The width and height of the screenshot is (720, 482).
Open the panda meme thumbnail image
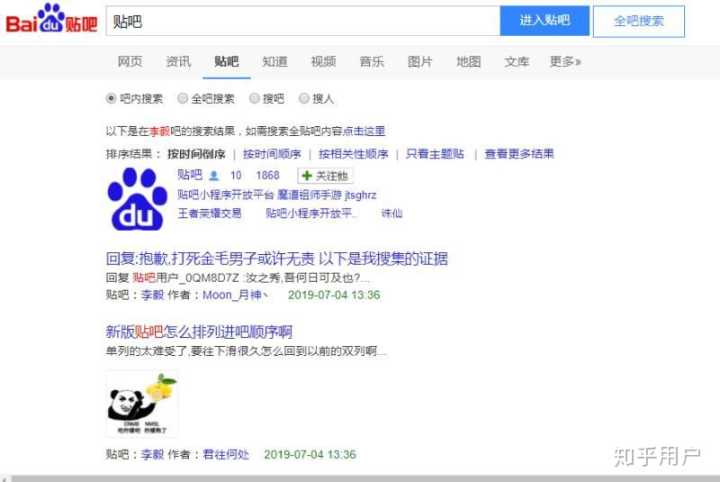[x=142, y=404]
